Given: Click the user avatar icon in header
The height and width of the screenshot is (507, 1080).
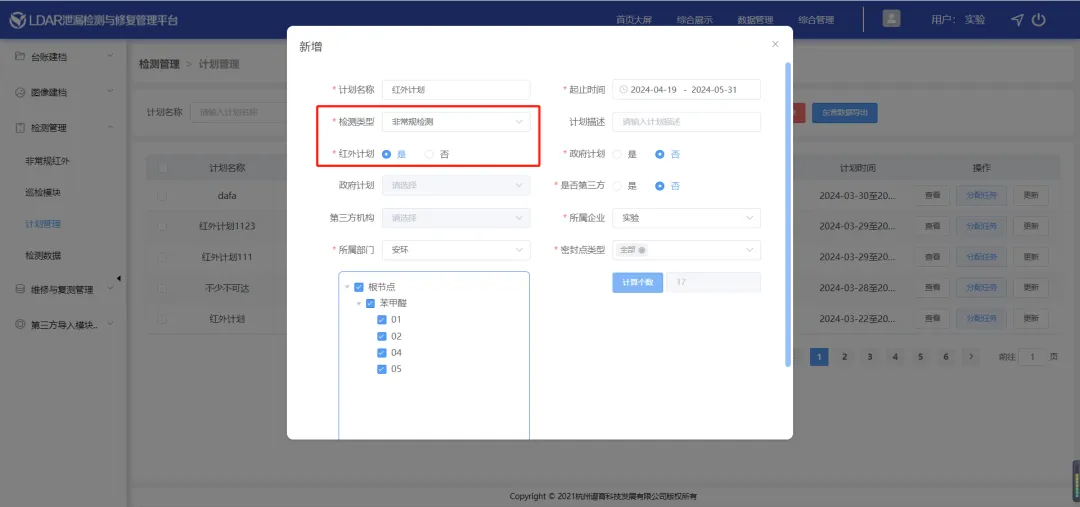Looking at the screenshot, I should [x=891, y=19].
